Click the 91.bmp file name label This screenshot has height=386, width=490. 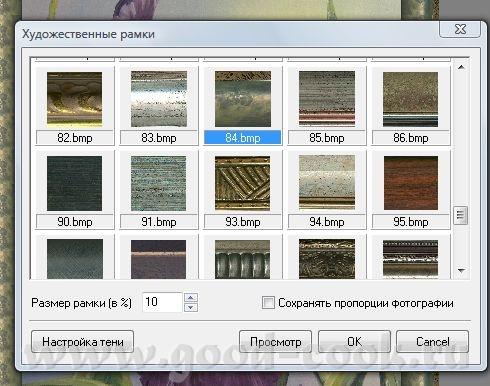point(159,222)
